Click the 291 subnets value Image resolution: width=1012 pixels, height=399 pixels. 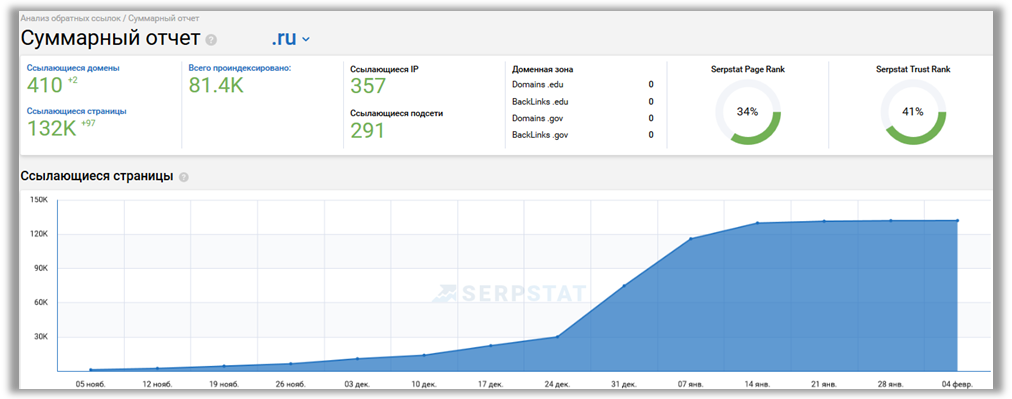pos(367,130)
